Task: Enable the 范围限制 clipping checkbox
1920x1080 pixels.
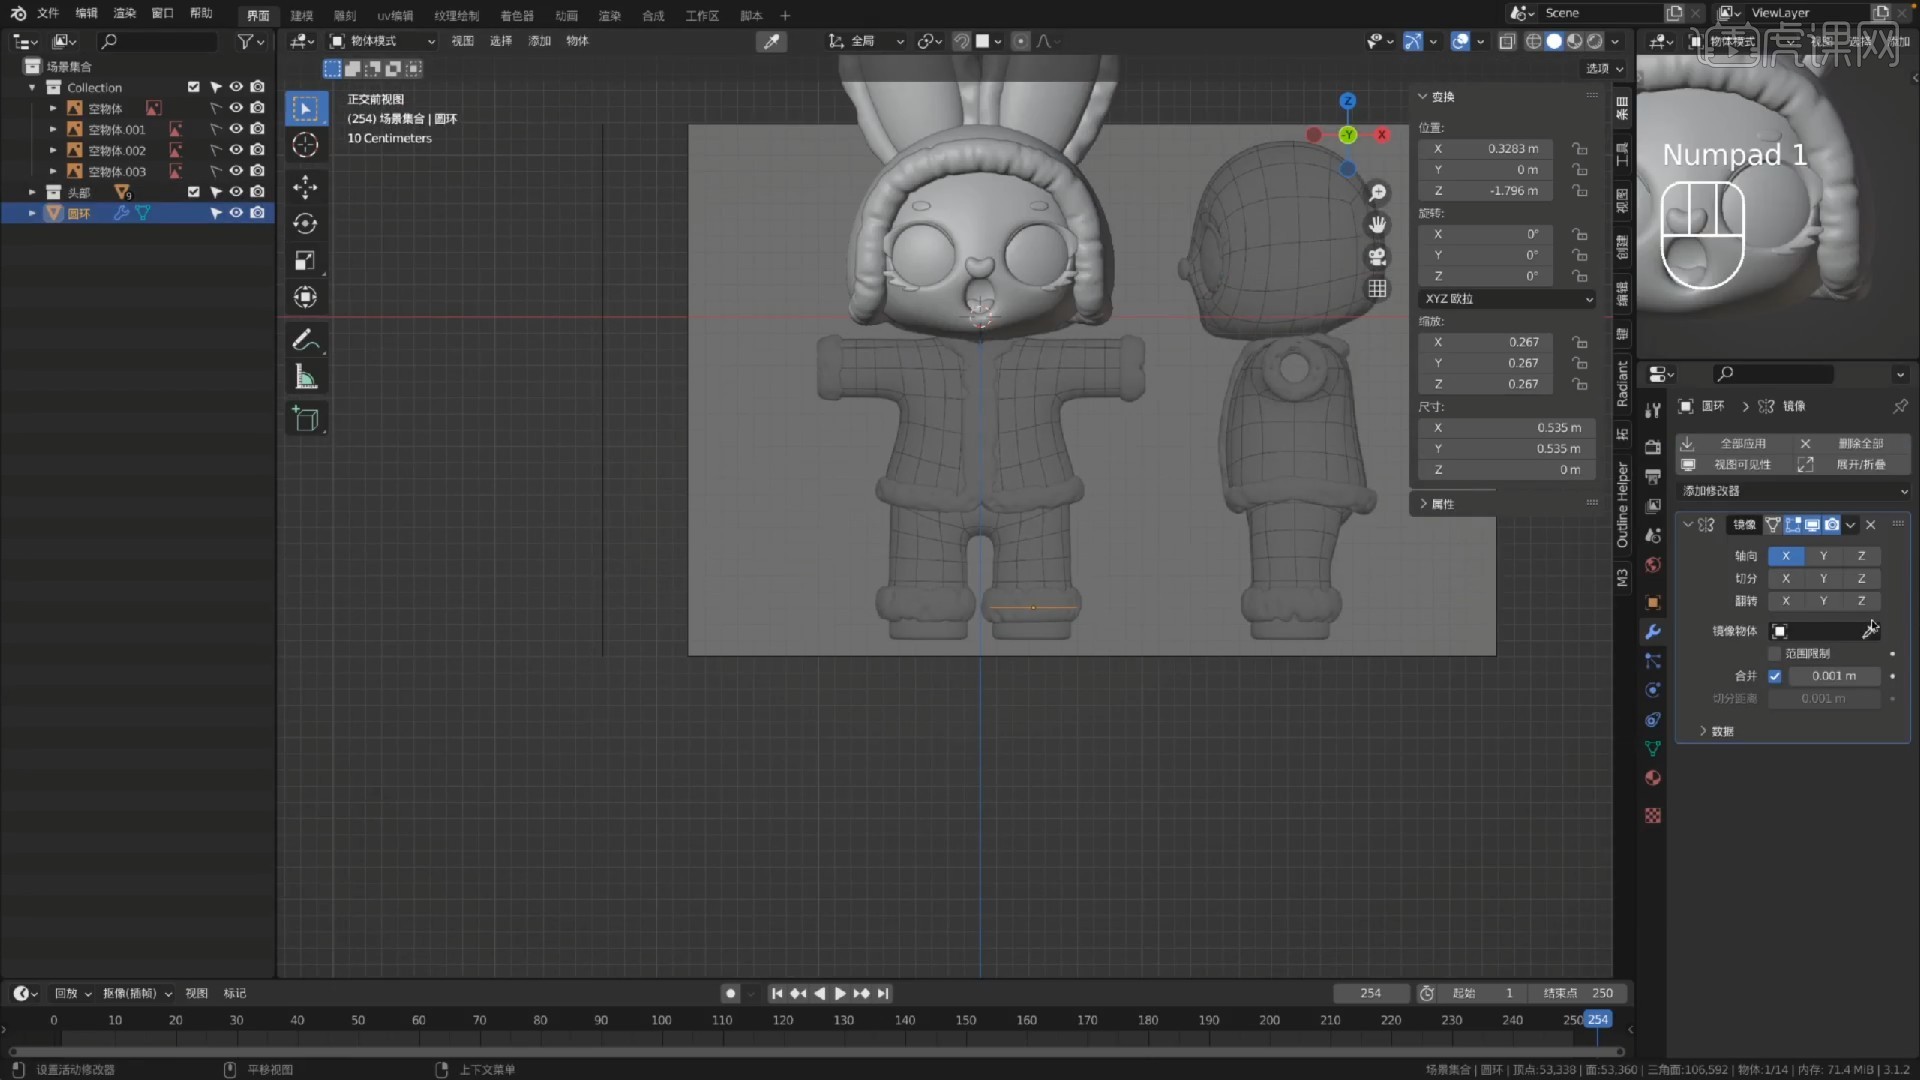Action: pyautogui.click(x=1774, y=654)
